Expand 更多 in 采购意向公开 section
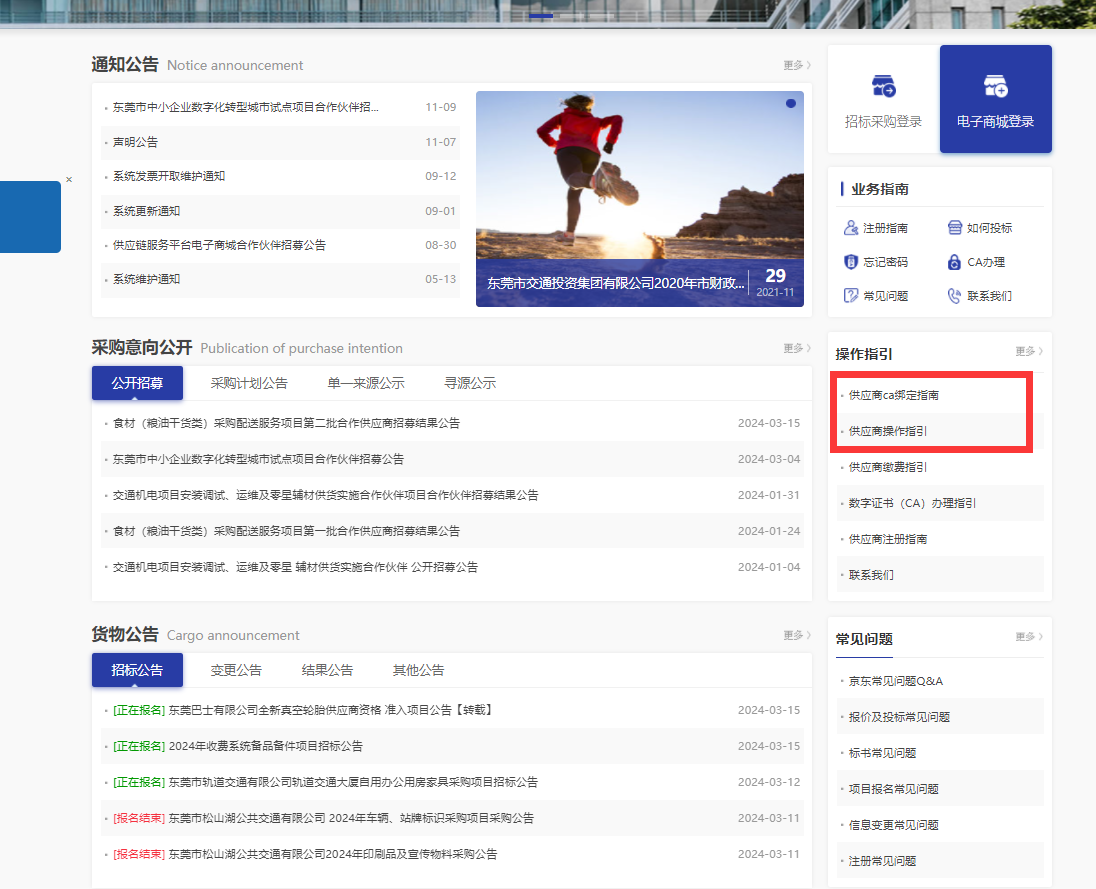The height and width of the screenshot is (889, 1096). [x=796, y=349]
